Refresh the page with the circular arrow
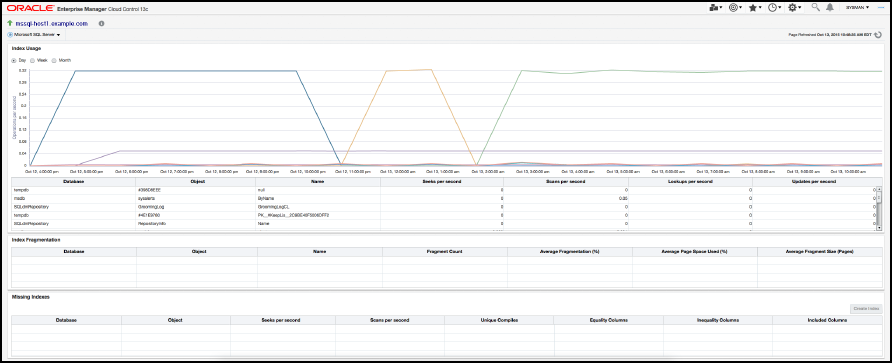892x363 pixels. point(878,35)
